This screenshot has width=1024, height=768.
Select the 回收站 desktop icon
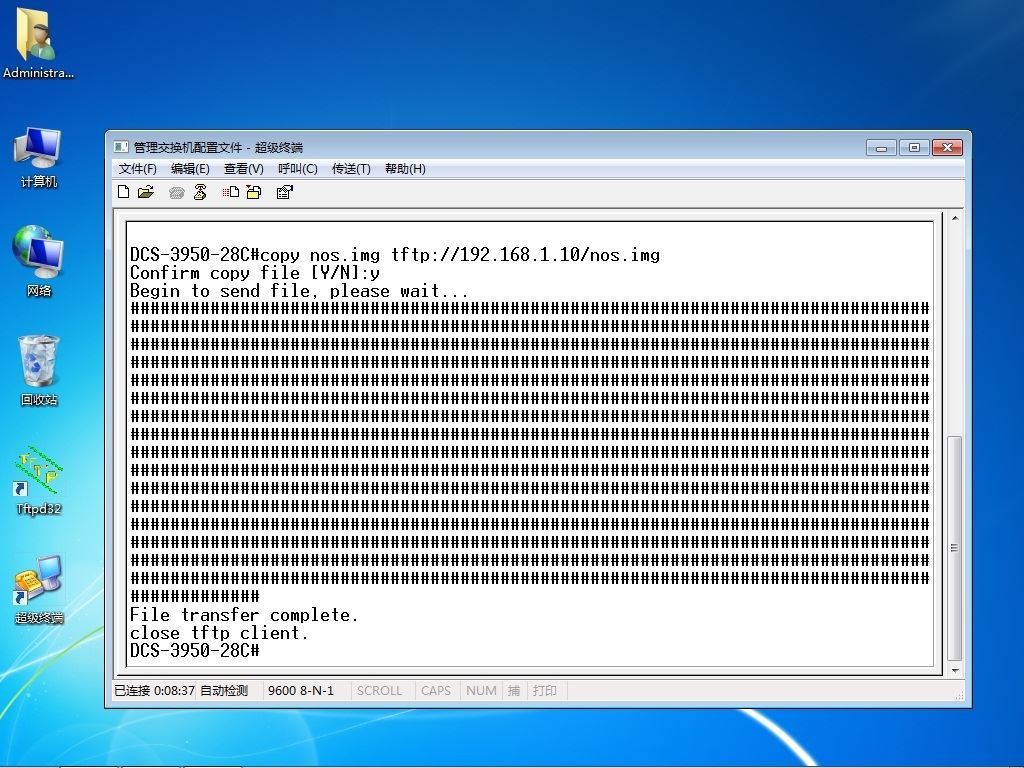39,370
